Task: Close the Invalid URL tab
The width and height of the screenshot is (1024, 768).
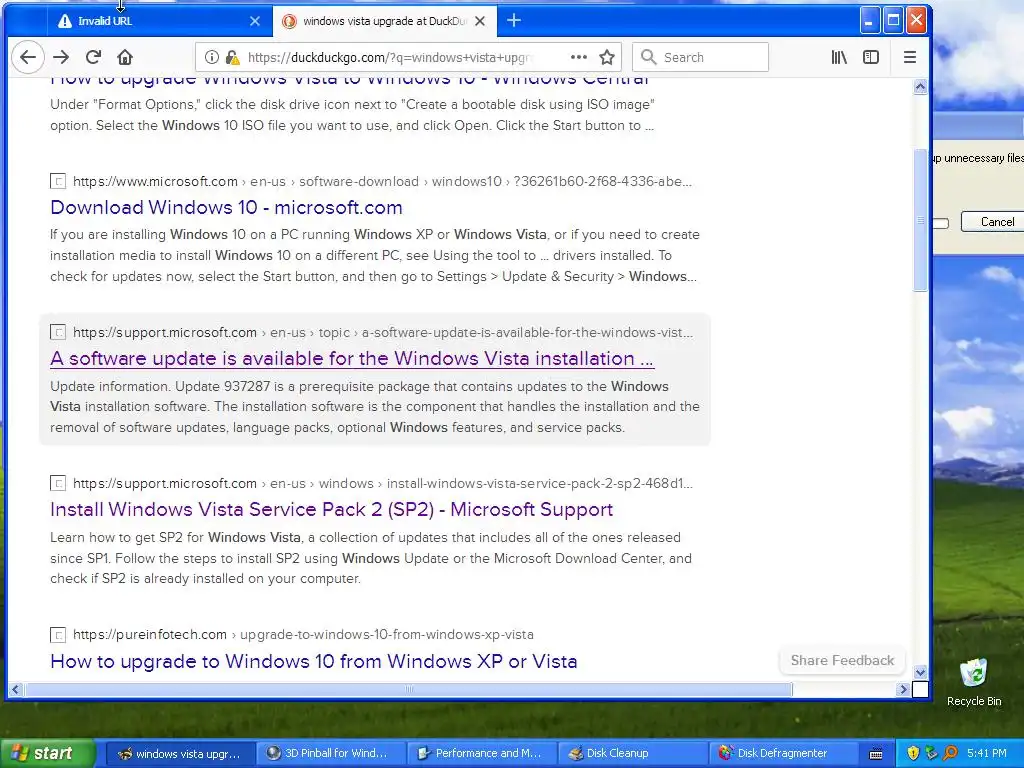Action: tap(255, 21)
